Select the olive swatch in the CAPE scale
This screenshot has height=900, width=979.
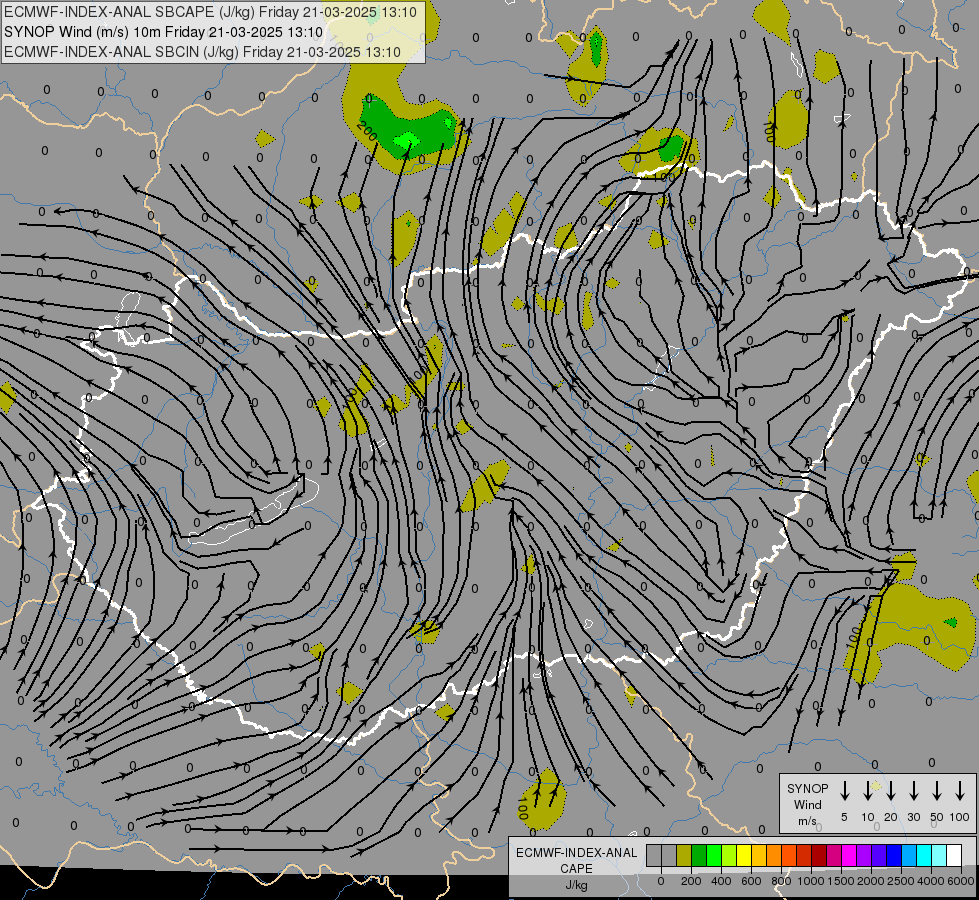click(x=684, y=856)
